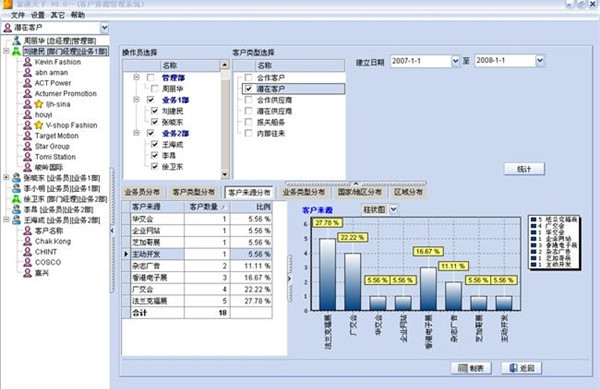This screenshot has height=389, width=600.
Task: Click the operator list scroll-down arrow
Action: click(x=225, y=174)
